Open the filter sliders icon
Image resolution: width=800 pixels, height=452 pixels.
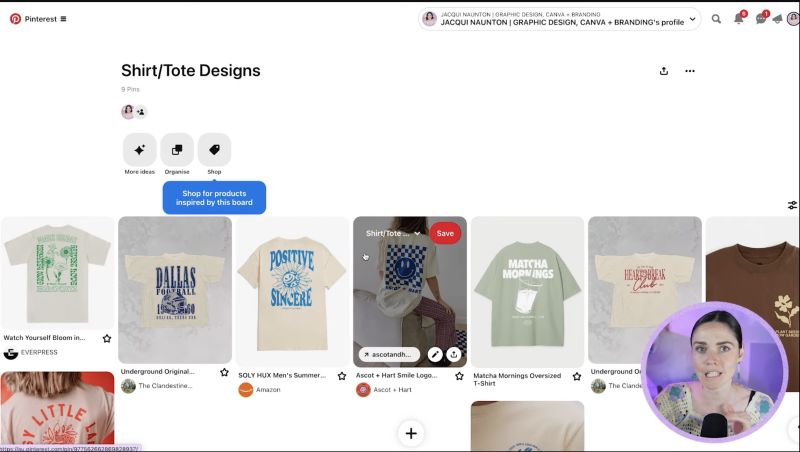pyautogui.click(x=792, y=205)
